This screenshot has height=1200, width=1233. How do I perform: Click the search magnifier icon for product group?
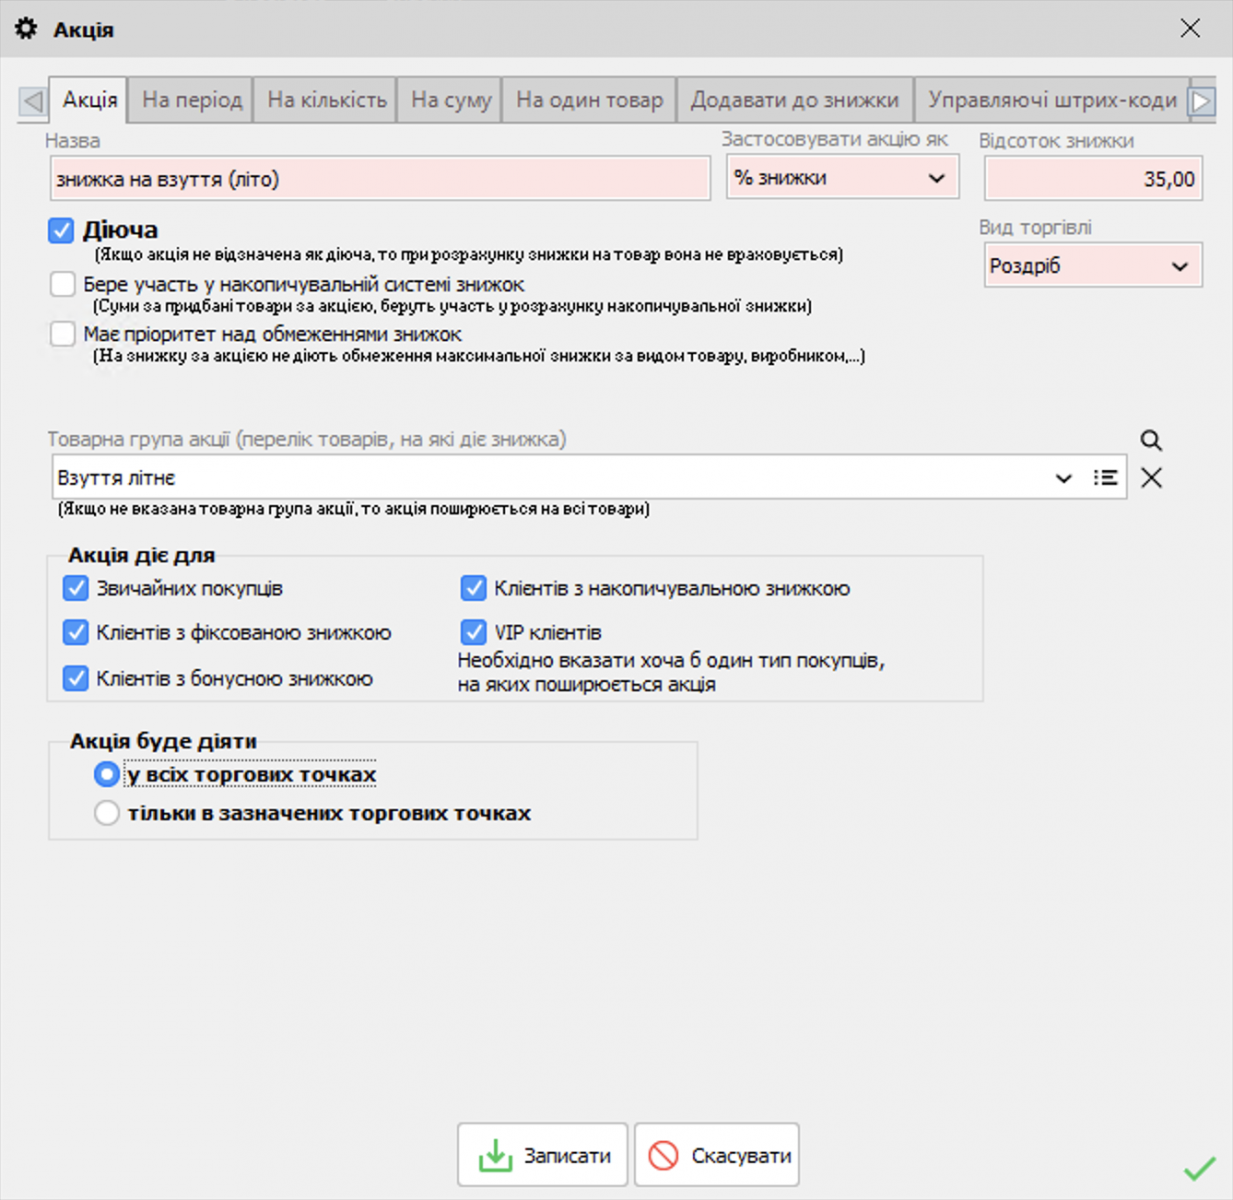1151,440
